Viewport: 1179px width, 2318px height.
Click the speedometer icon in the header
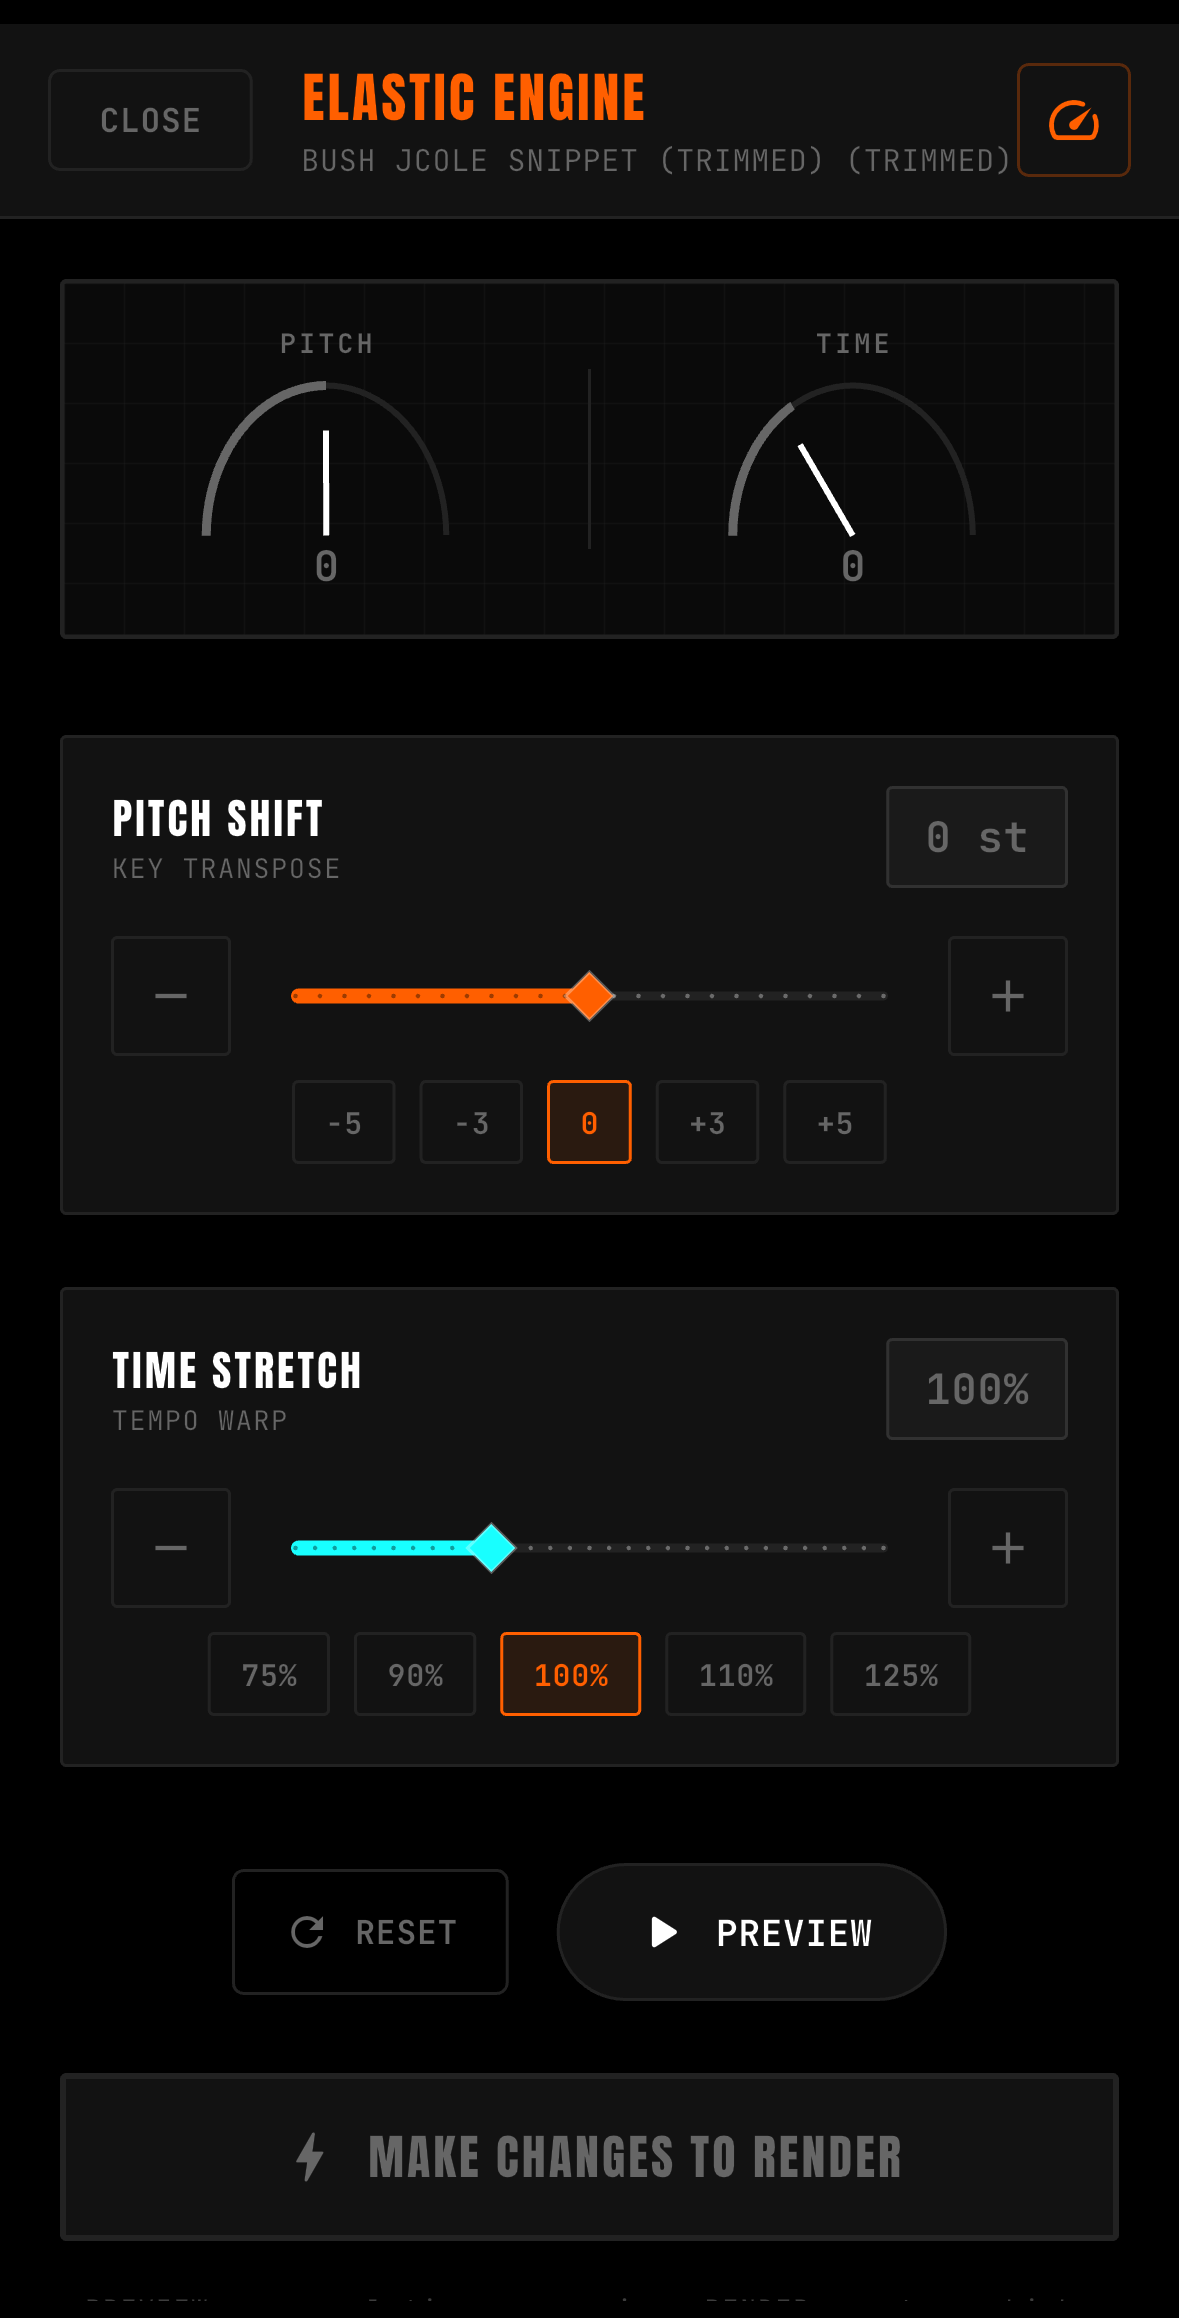(1073, 120)
